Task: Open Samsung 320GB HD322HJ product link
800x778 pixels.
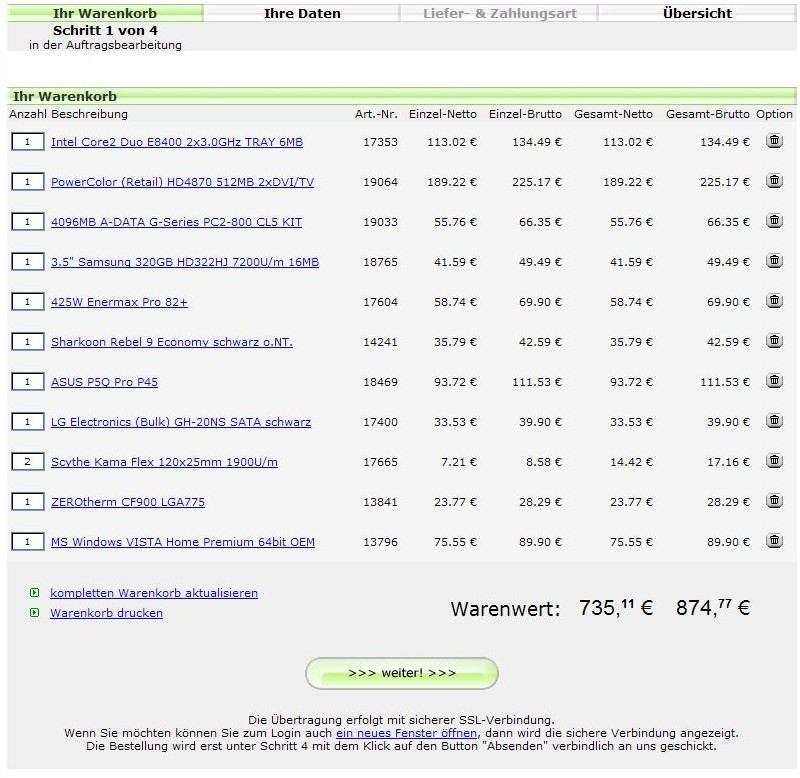Action: [x=185, y=262]
